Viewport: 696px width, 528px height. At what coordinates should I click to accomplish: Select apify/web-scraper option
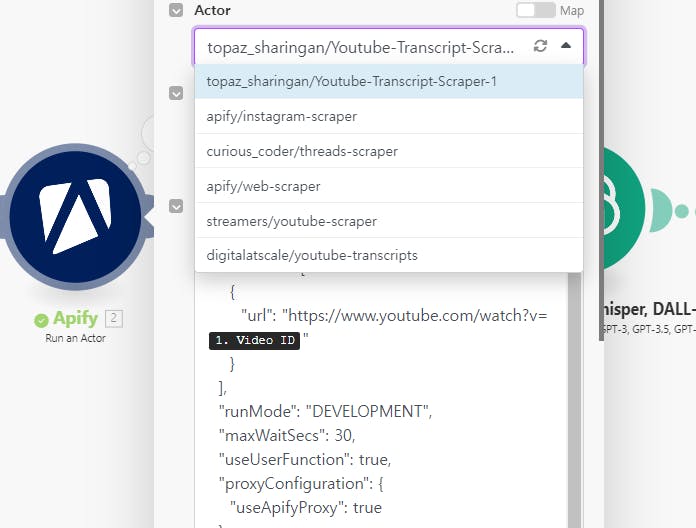click(x=389, y=186)
